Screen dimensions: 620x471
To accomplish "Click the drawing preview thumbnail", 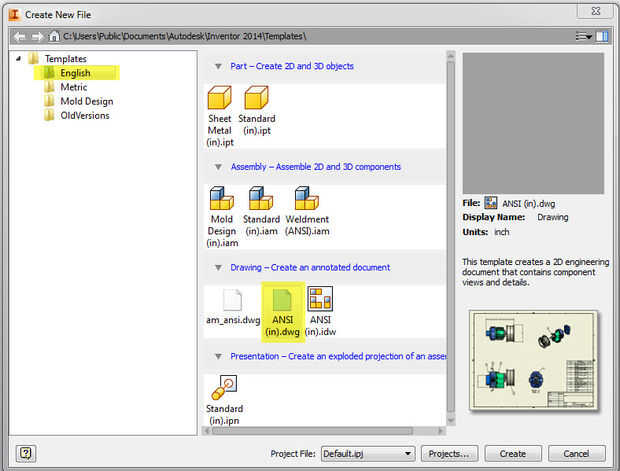I will pyautogui.click(x=533, y=360).
